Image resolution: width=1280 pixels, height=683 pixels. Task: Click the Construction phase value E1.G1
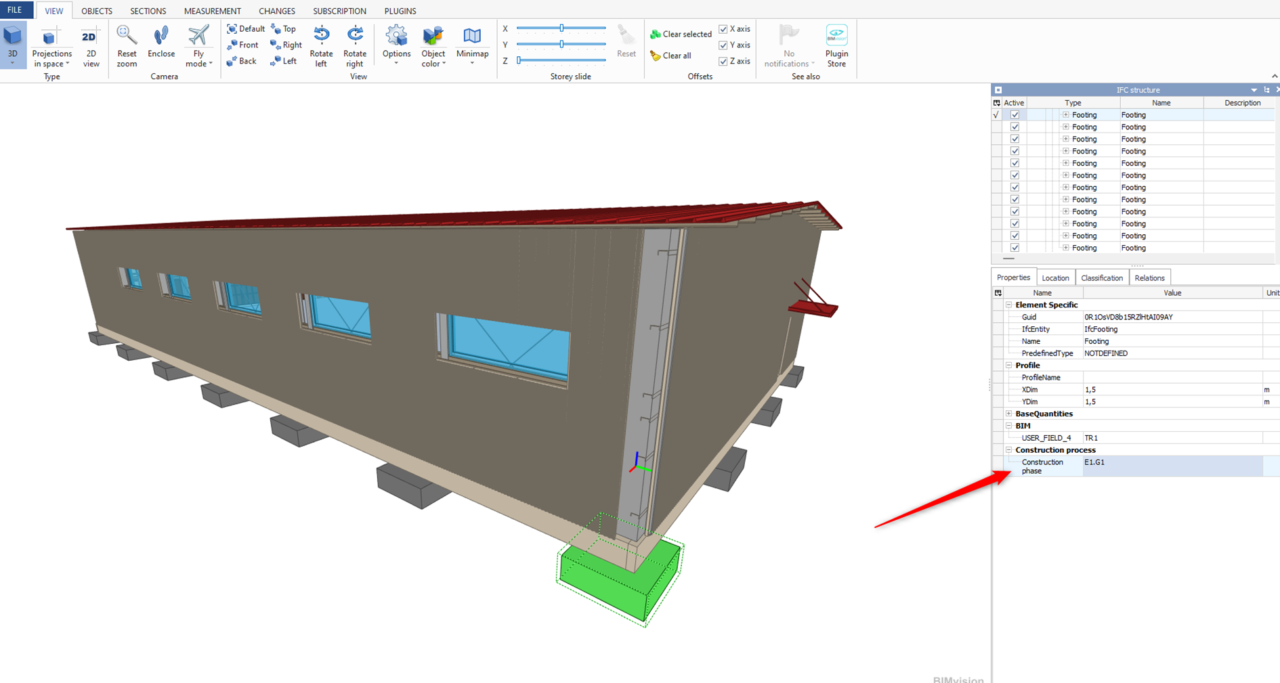pyautogui.click(x=1173, y=466)
